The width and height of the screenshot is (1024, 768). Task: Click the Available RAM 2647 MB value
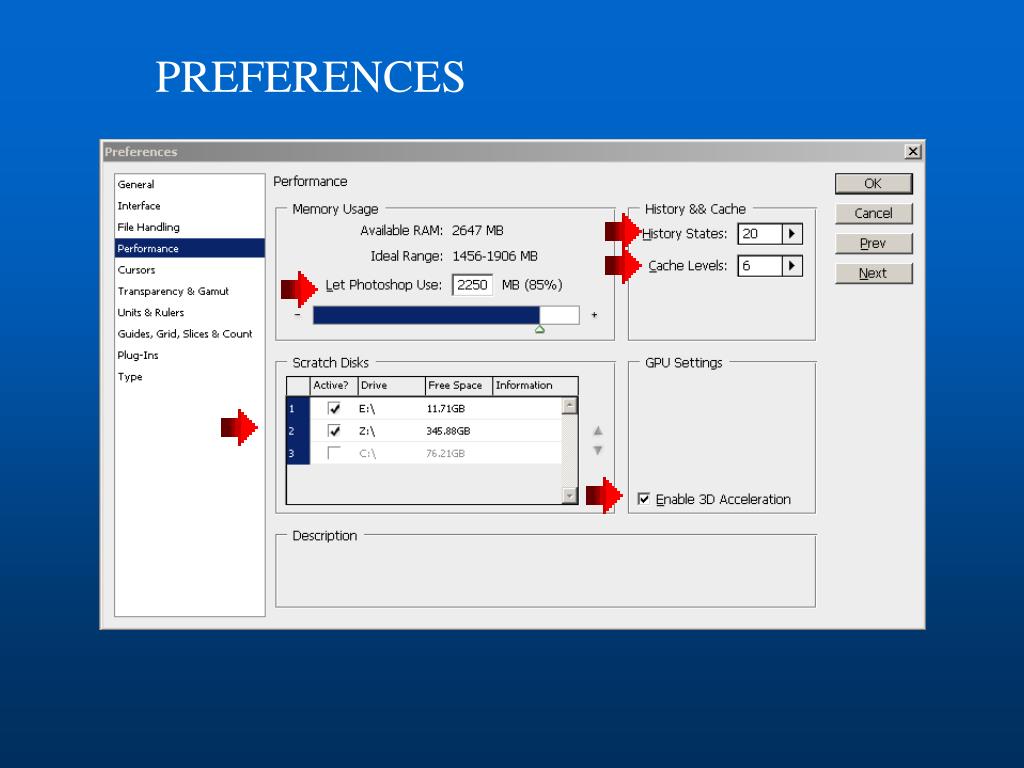(x=477, y=231)
